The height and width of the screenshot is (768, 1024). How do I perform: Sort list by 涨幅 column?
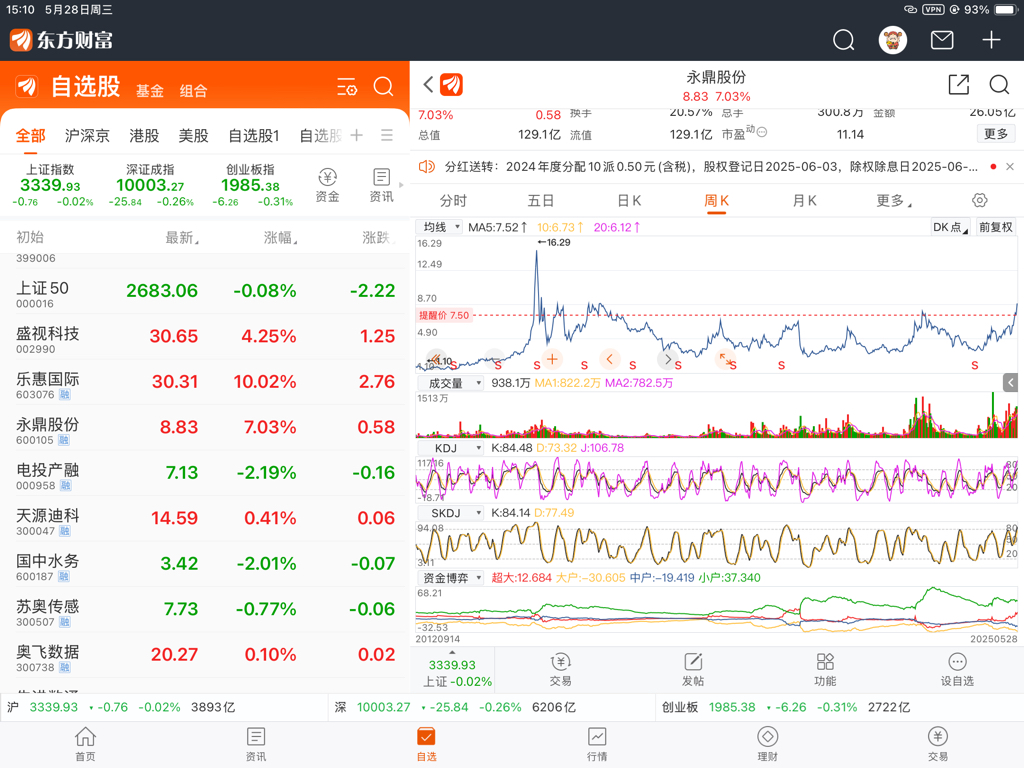click(x=280, y=238)
